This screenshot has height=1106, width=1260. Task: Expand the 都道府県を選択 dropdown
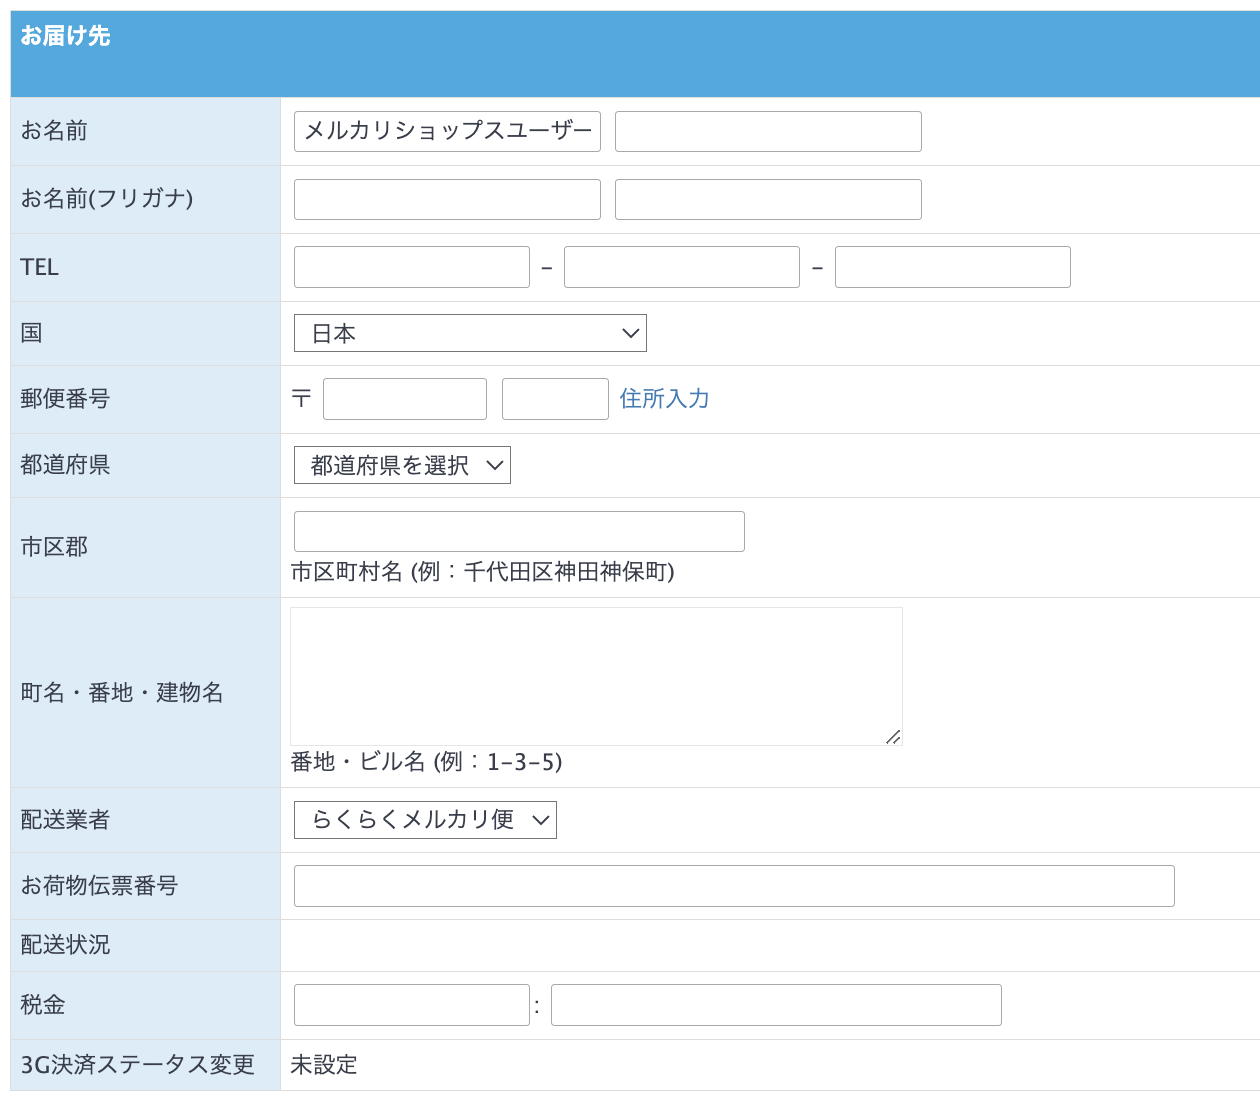[402, 465]
